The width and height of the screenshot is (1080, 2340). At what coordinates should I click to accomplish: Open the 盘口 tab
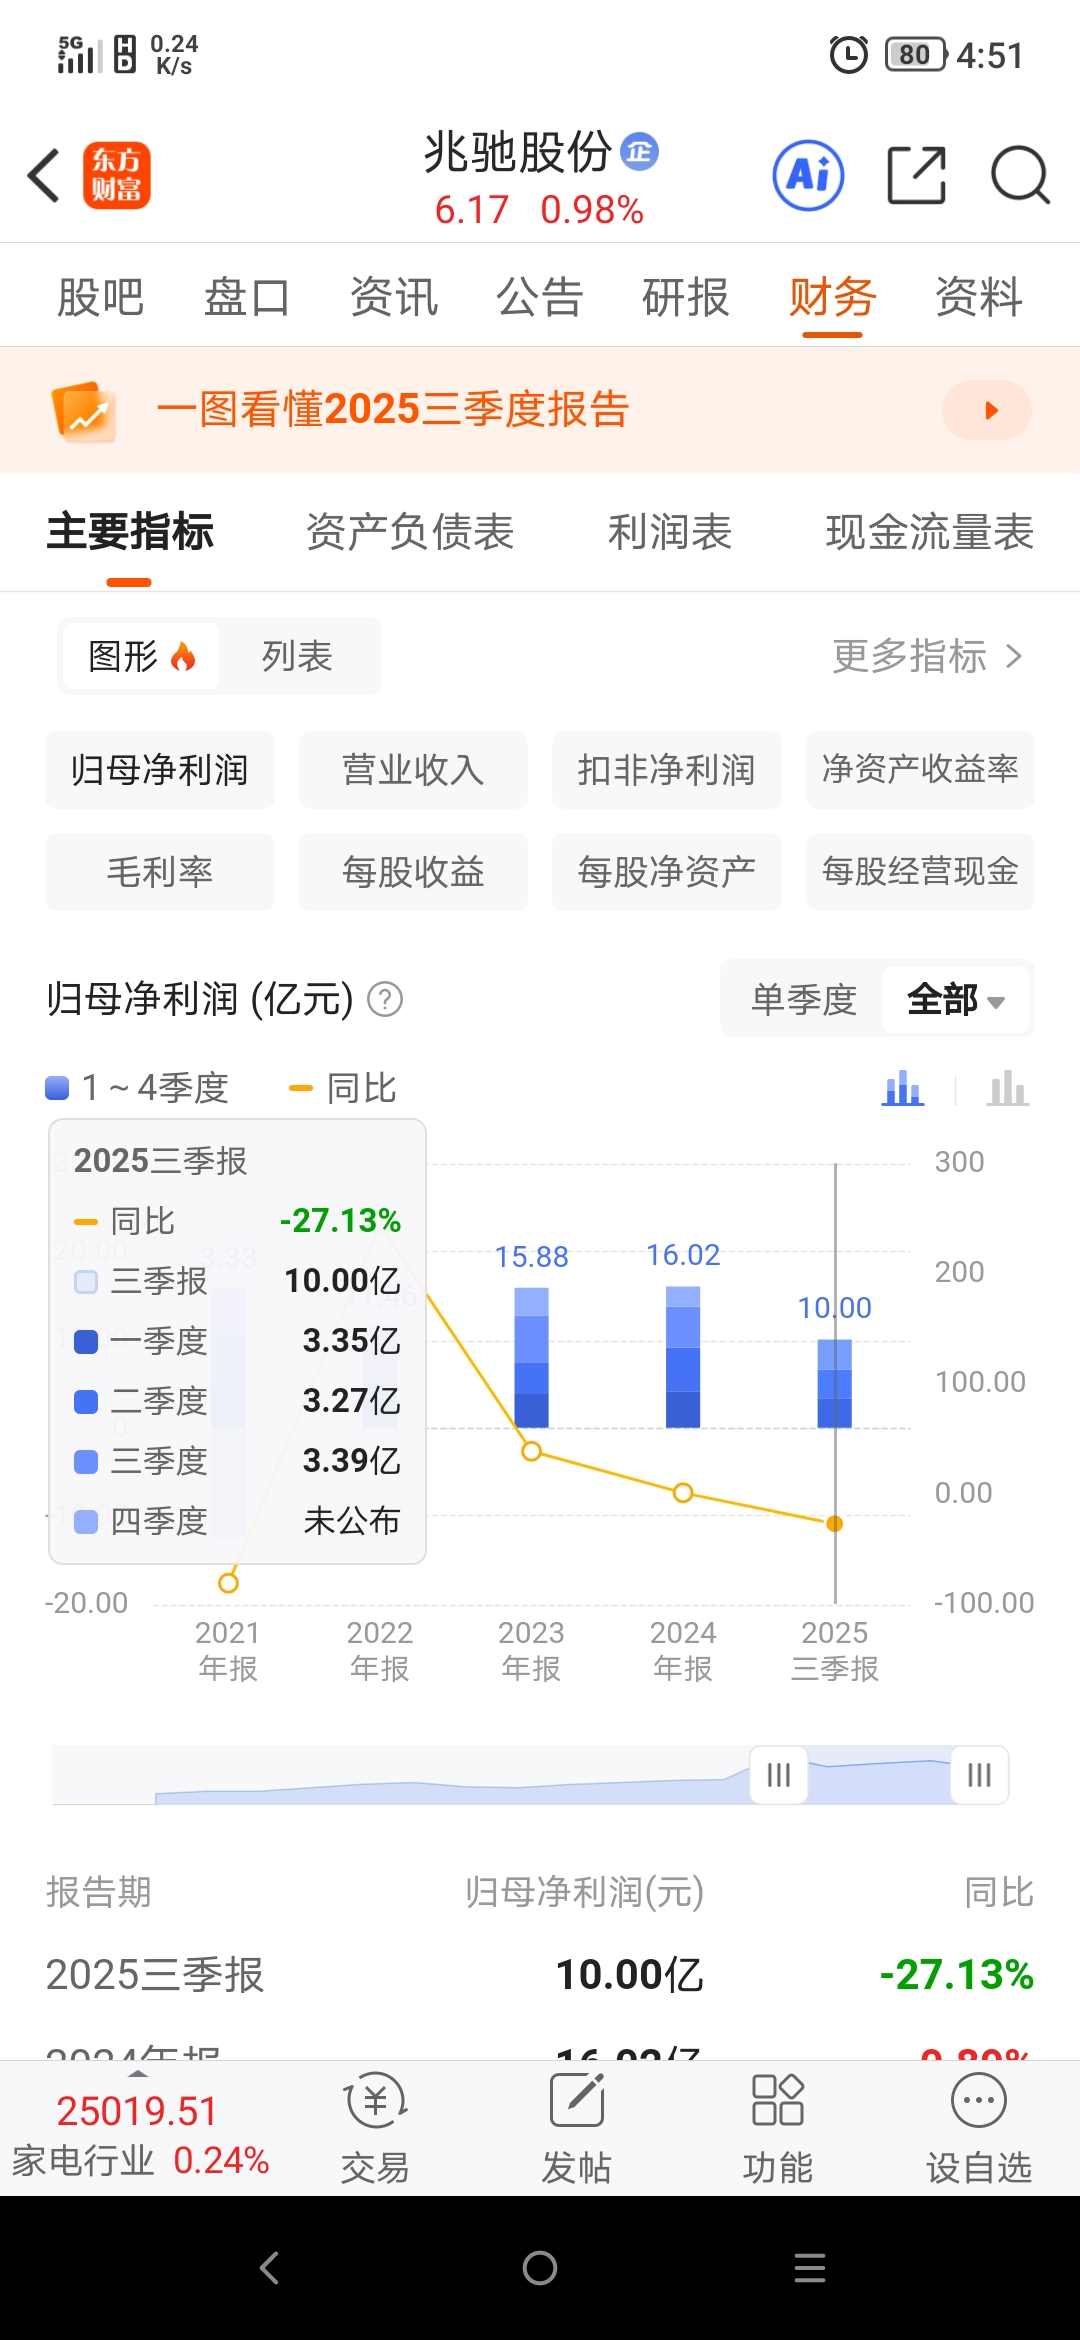click(x=247, y=297)
